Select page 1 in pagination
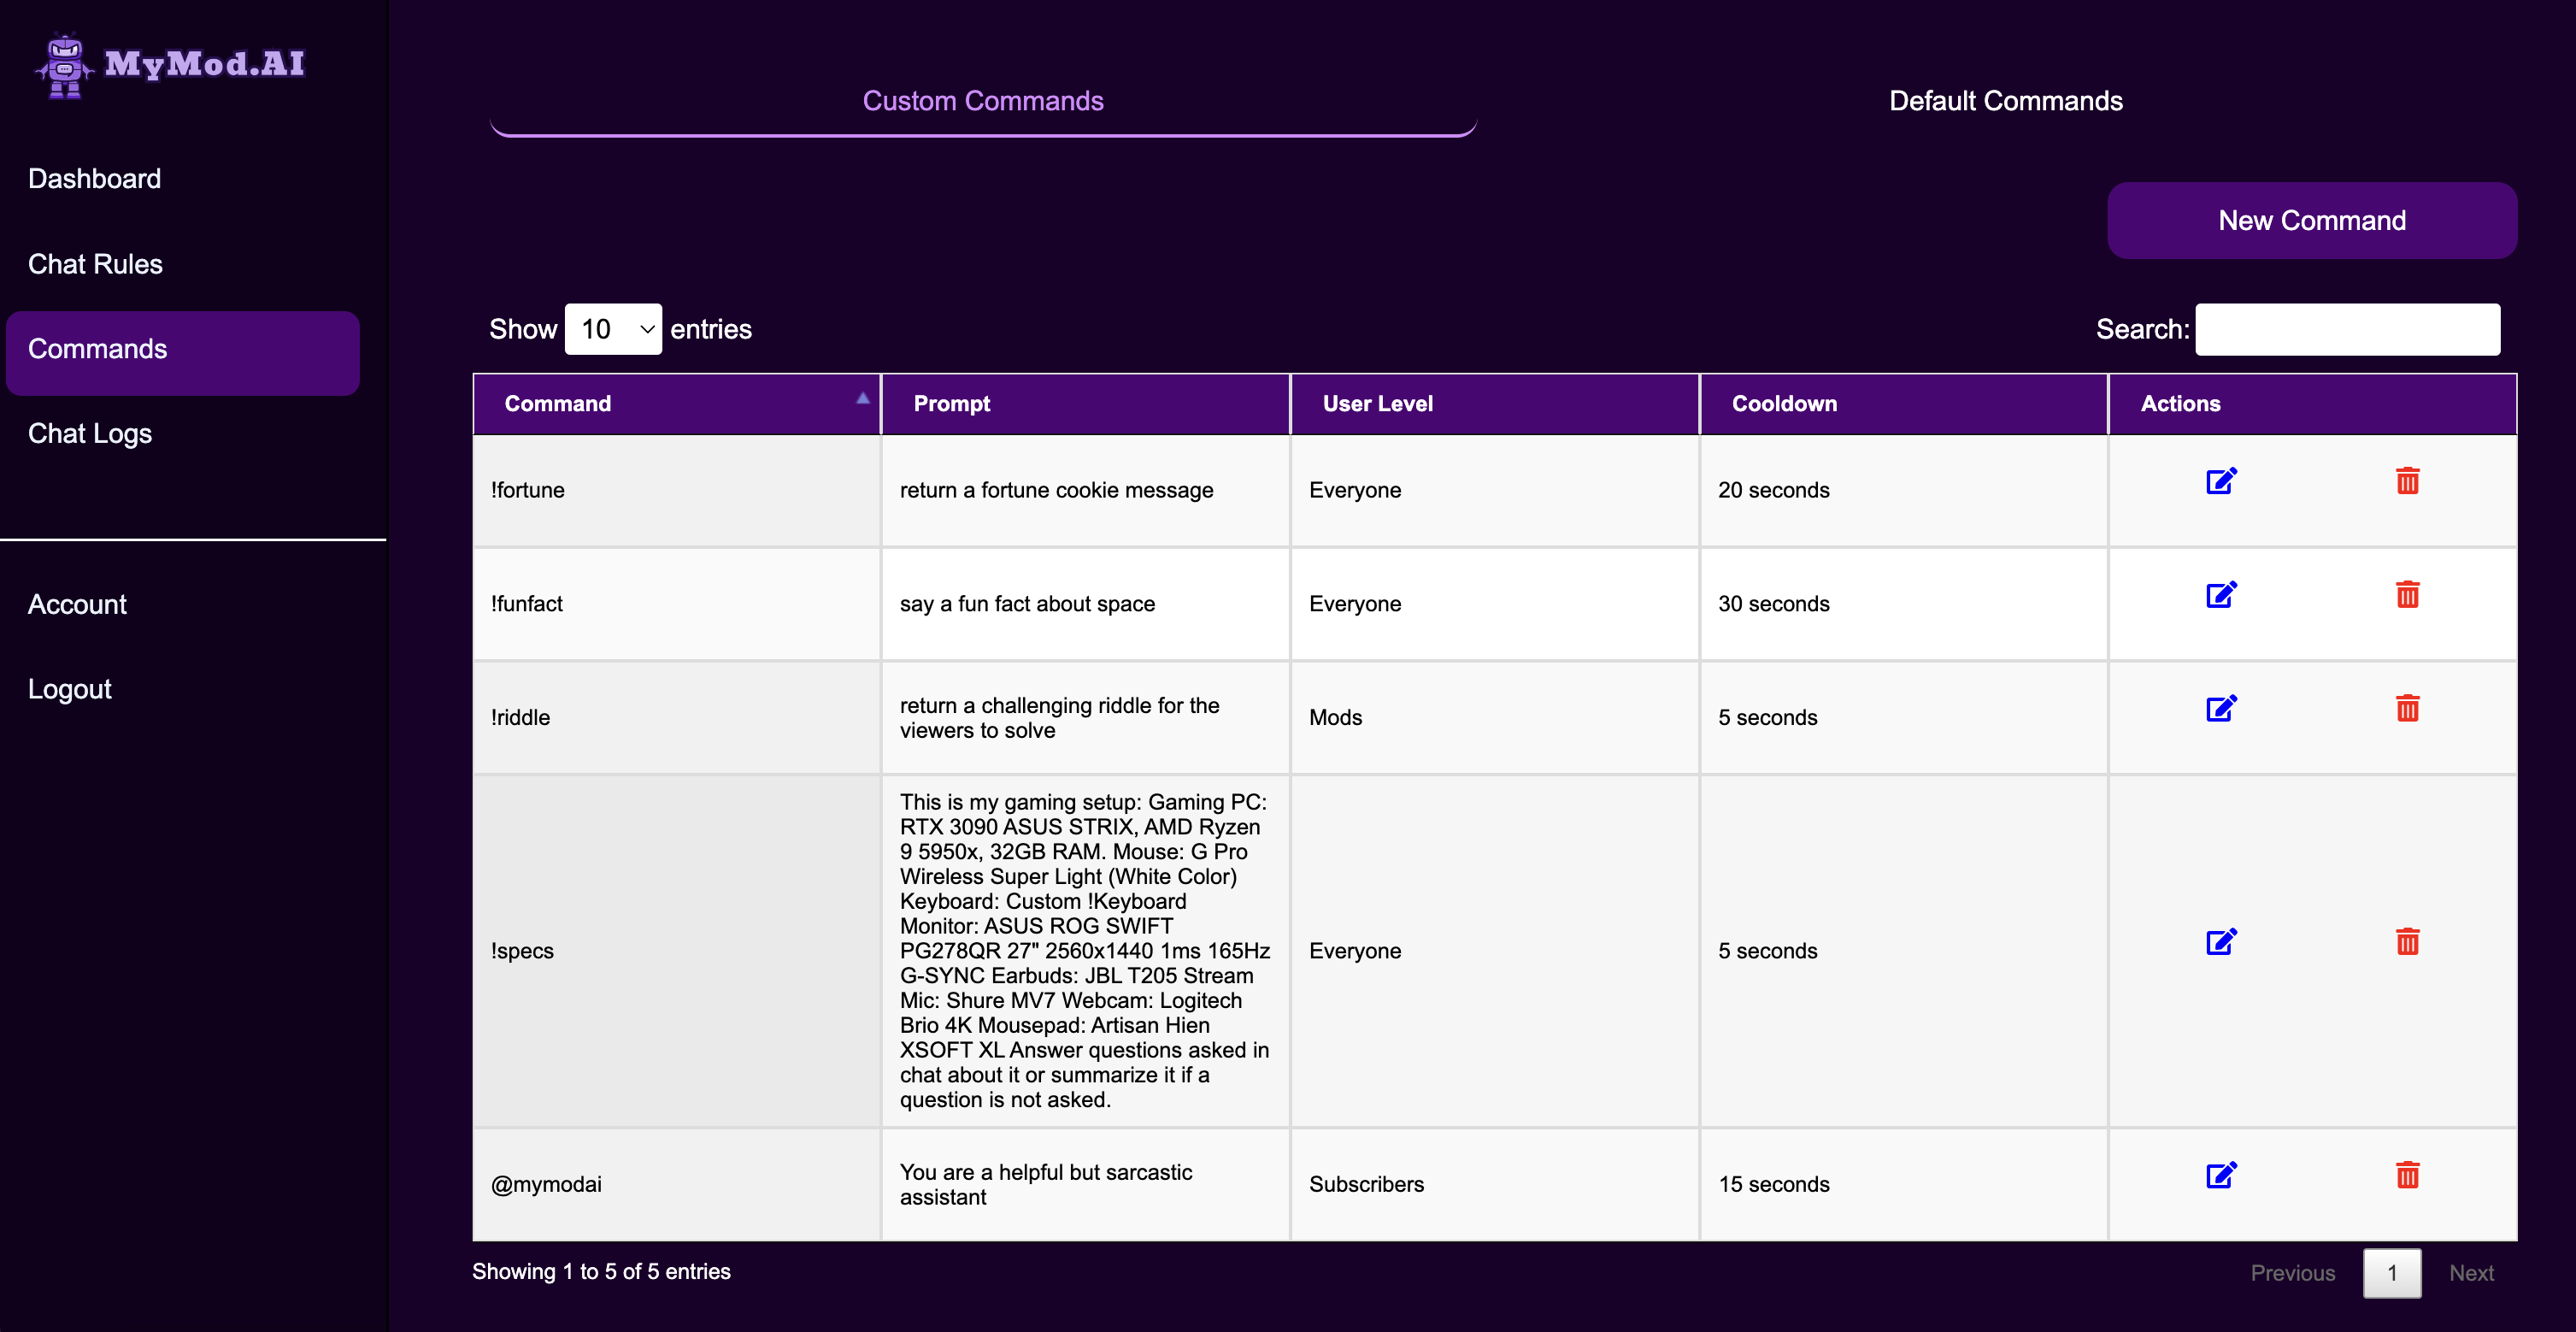The height and width of the screenshot is (1332, 2576). 2392,1273
